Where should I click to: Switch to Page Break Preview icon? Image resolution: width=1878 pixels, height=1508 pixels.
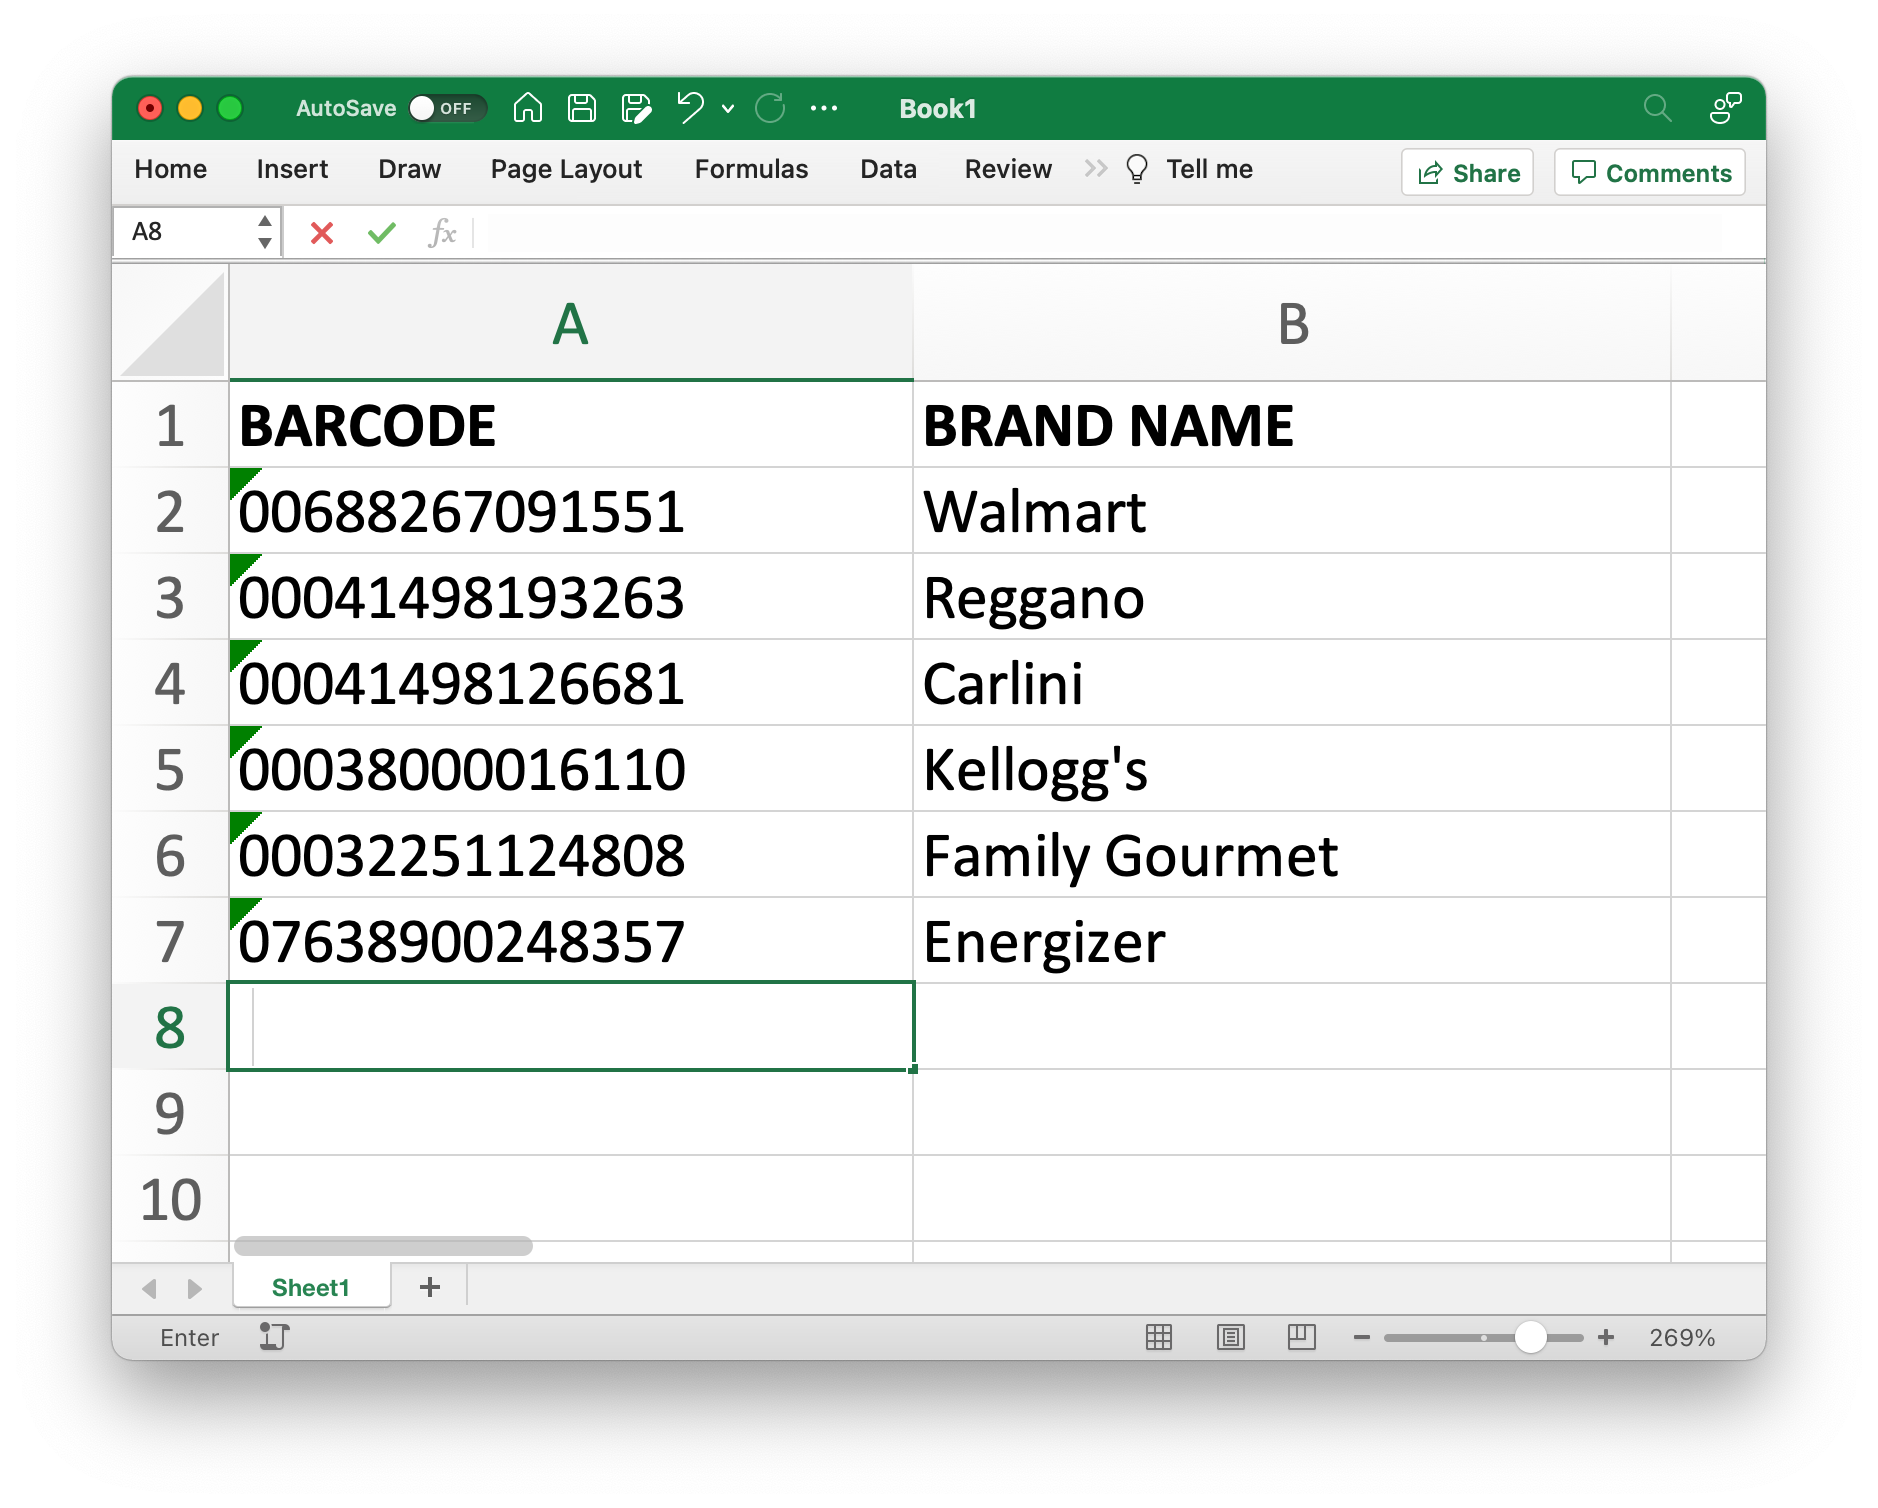click(x=1302, y=1337)
